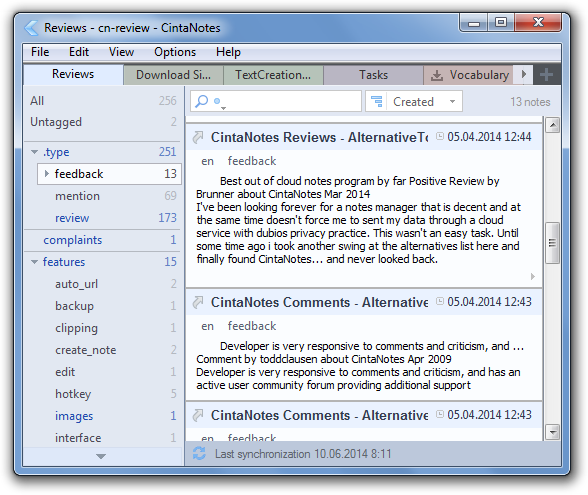Click the feedback tag on the second note

click(252, 326)
